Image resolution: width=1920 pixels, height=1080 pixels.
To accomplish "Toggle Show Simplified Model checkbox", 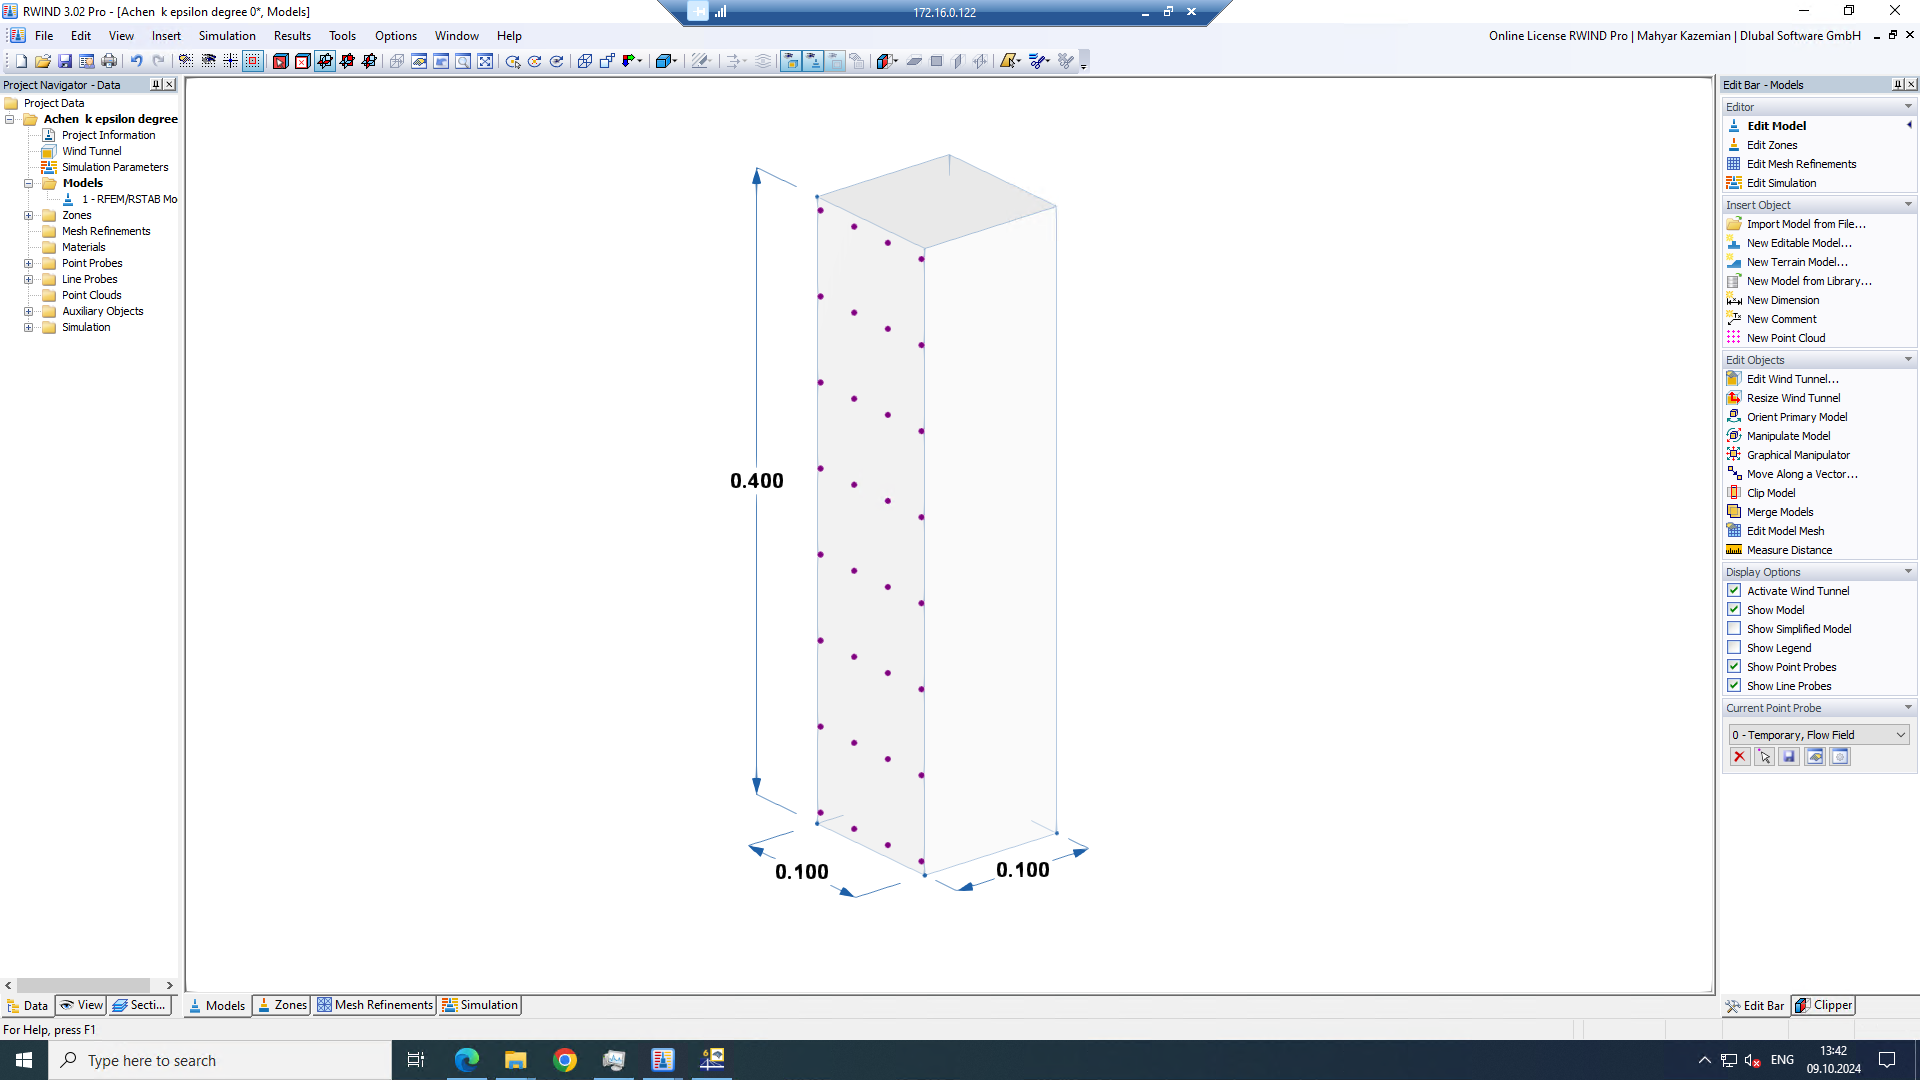I will pyautogui.click(x=1734, y=628).
